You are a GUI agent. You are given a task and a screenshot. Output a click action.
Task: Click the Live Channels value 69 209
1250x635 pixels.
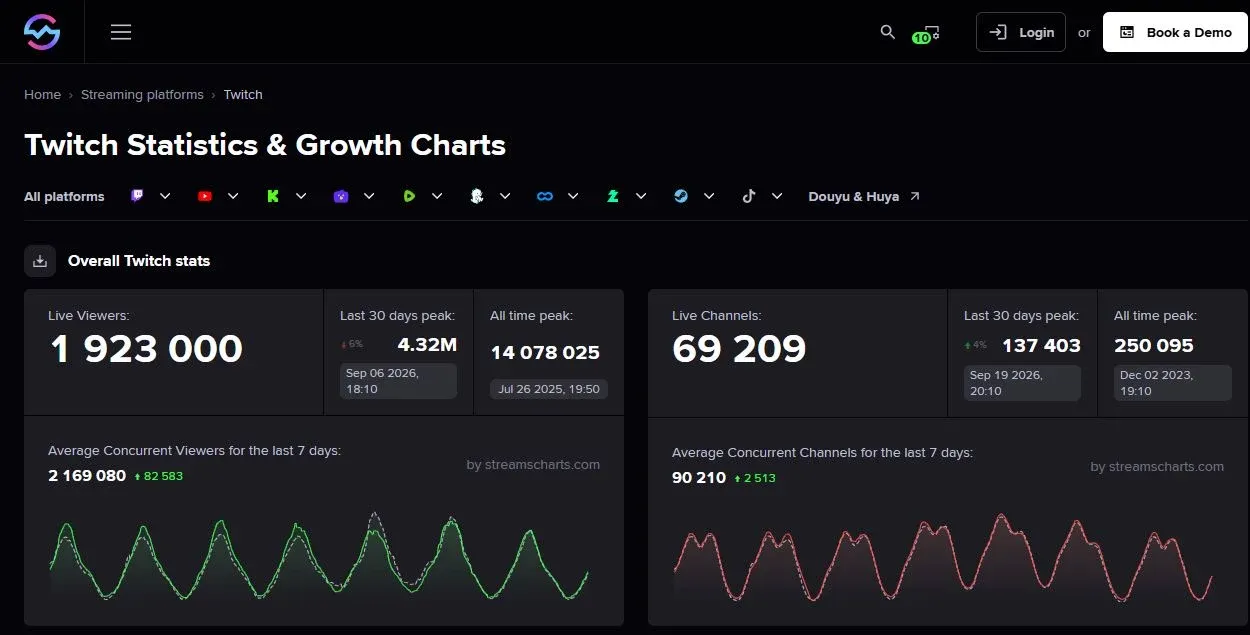[739, 349]
